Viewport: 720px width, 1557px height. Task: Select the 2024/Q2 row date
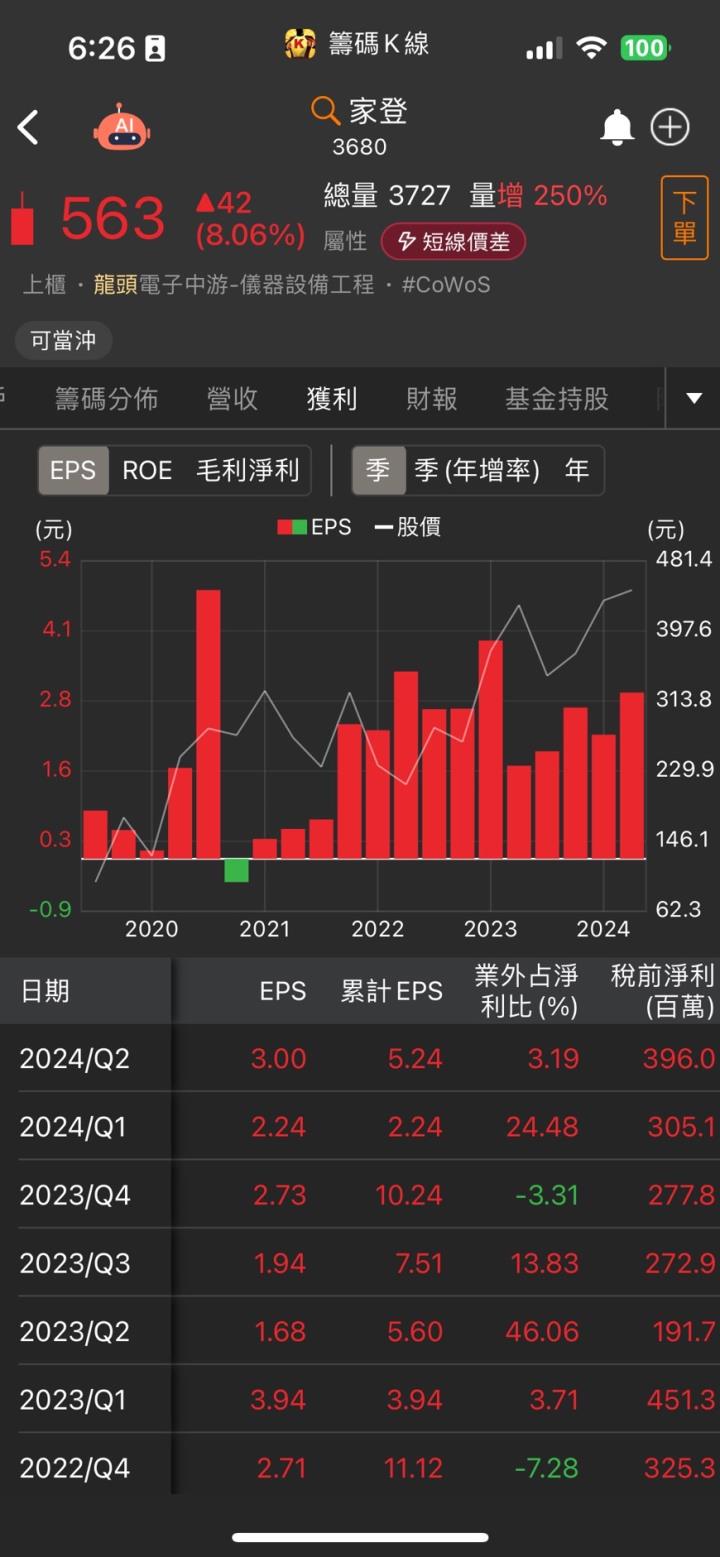(x=75, y=1059)
